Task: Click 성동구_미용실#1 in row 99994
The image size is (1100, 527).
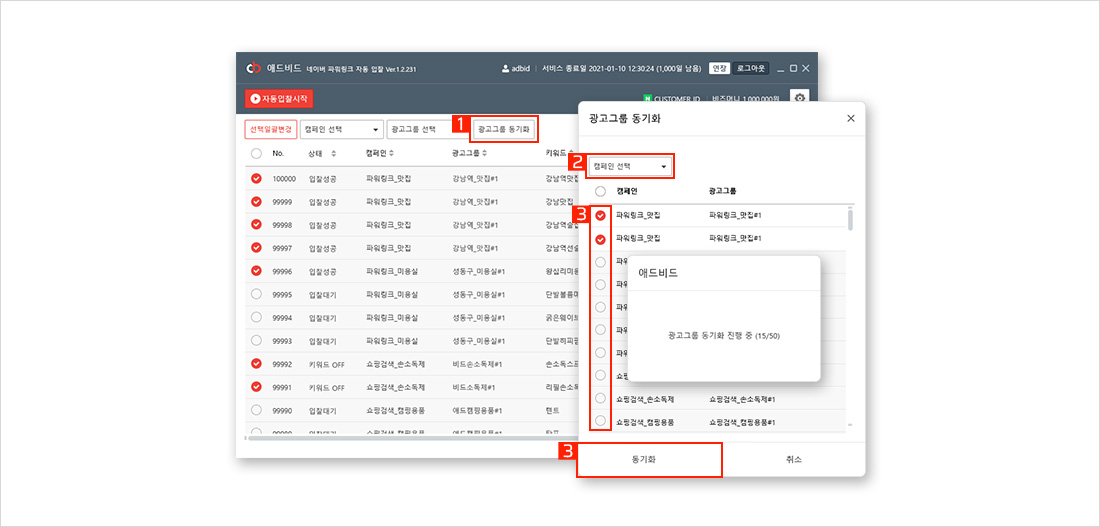Action: tap(478, 317)
